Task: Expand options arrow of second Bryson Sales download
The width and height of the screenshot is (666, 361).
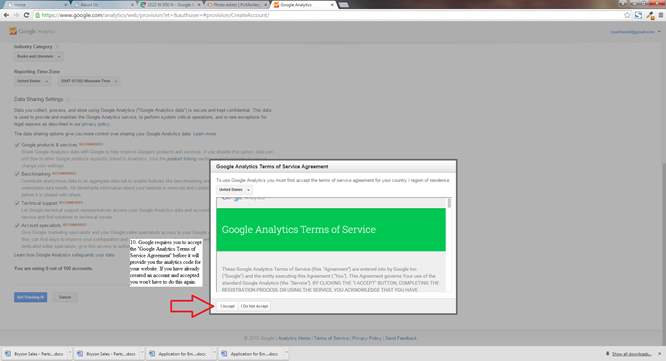Action: (x=142, y=353)
